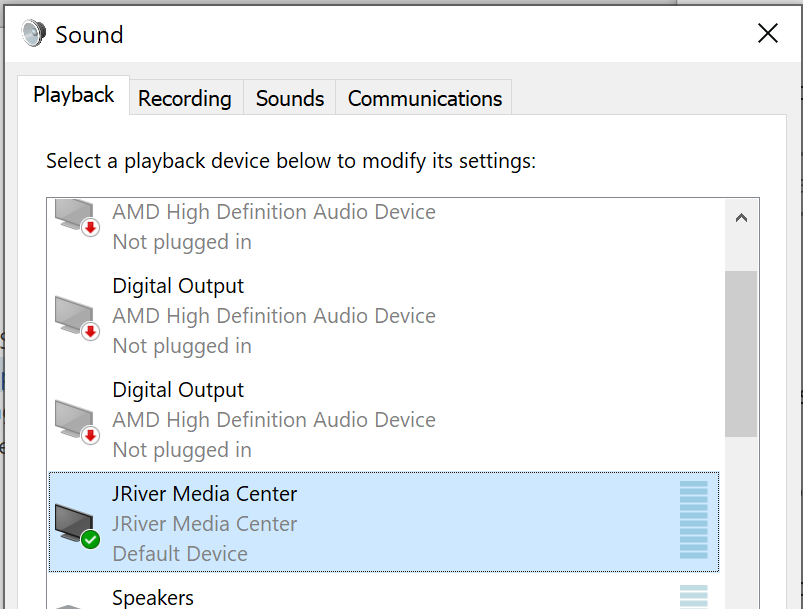Switch to the Playback tab

pyautogui.click(x=73, y=95)
